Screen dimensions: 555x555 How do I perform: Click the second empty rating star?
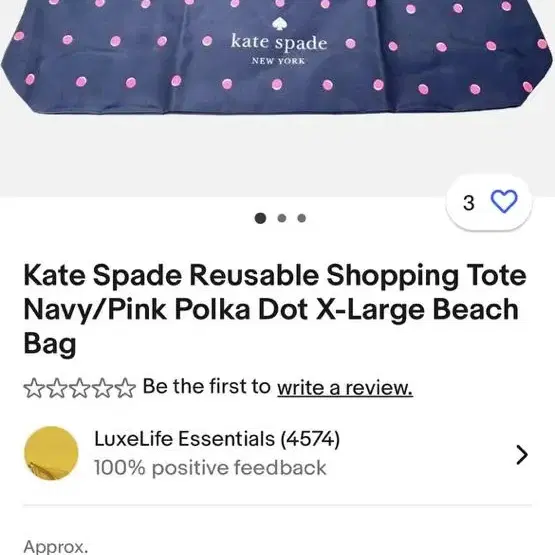(x=57, y=388)
